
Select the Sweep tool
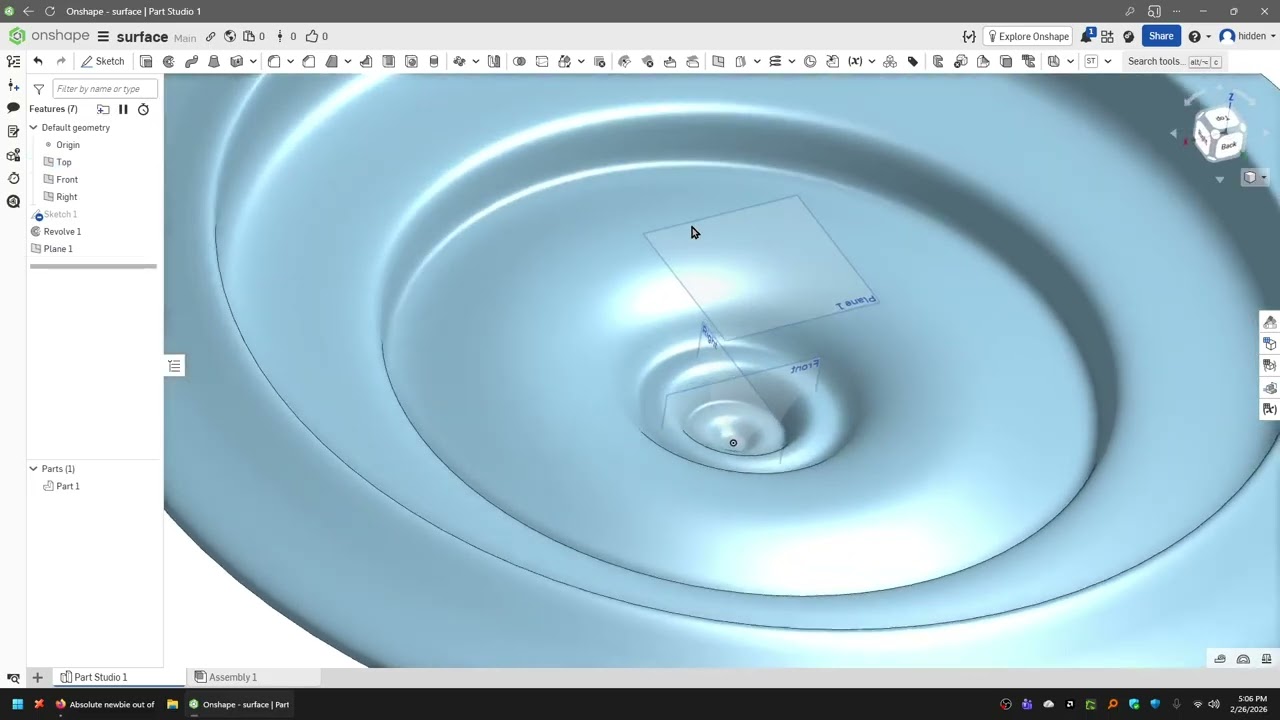tap(191, 61)
